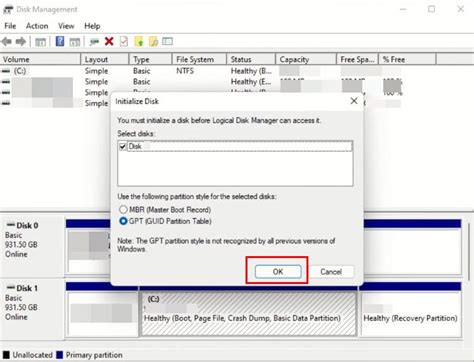Click the red X Delete toolbar icon
This screenshot has height=362, width=474.
pos(109,41)
